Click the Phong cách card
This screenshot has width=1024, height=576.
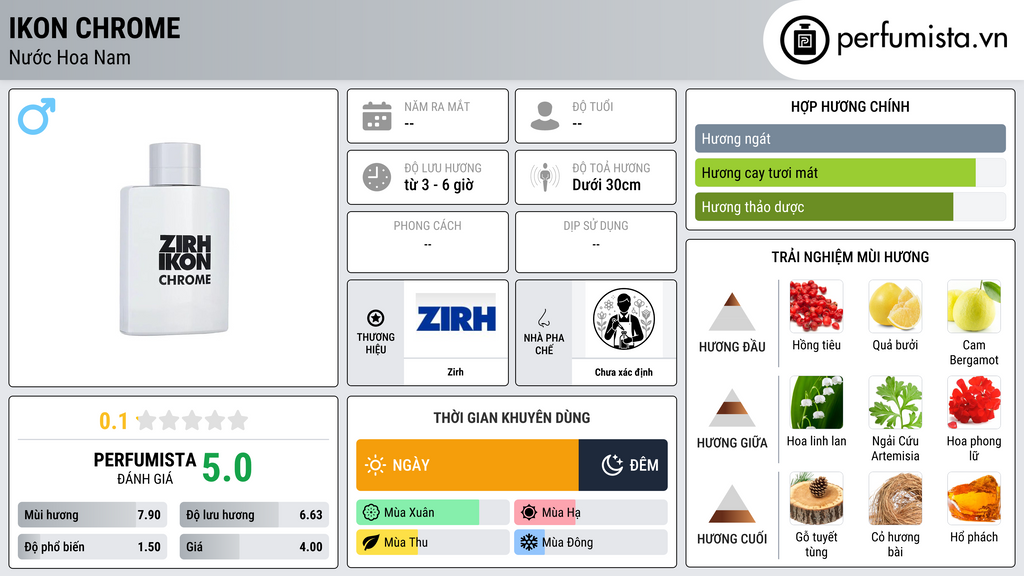(428, 242)
